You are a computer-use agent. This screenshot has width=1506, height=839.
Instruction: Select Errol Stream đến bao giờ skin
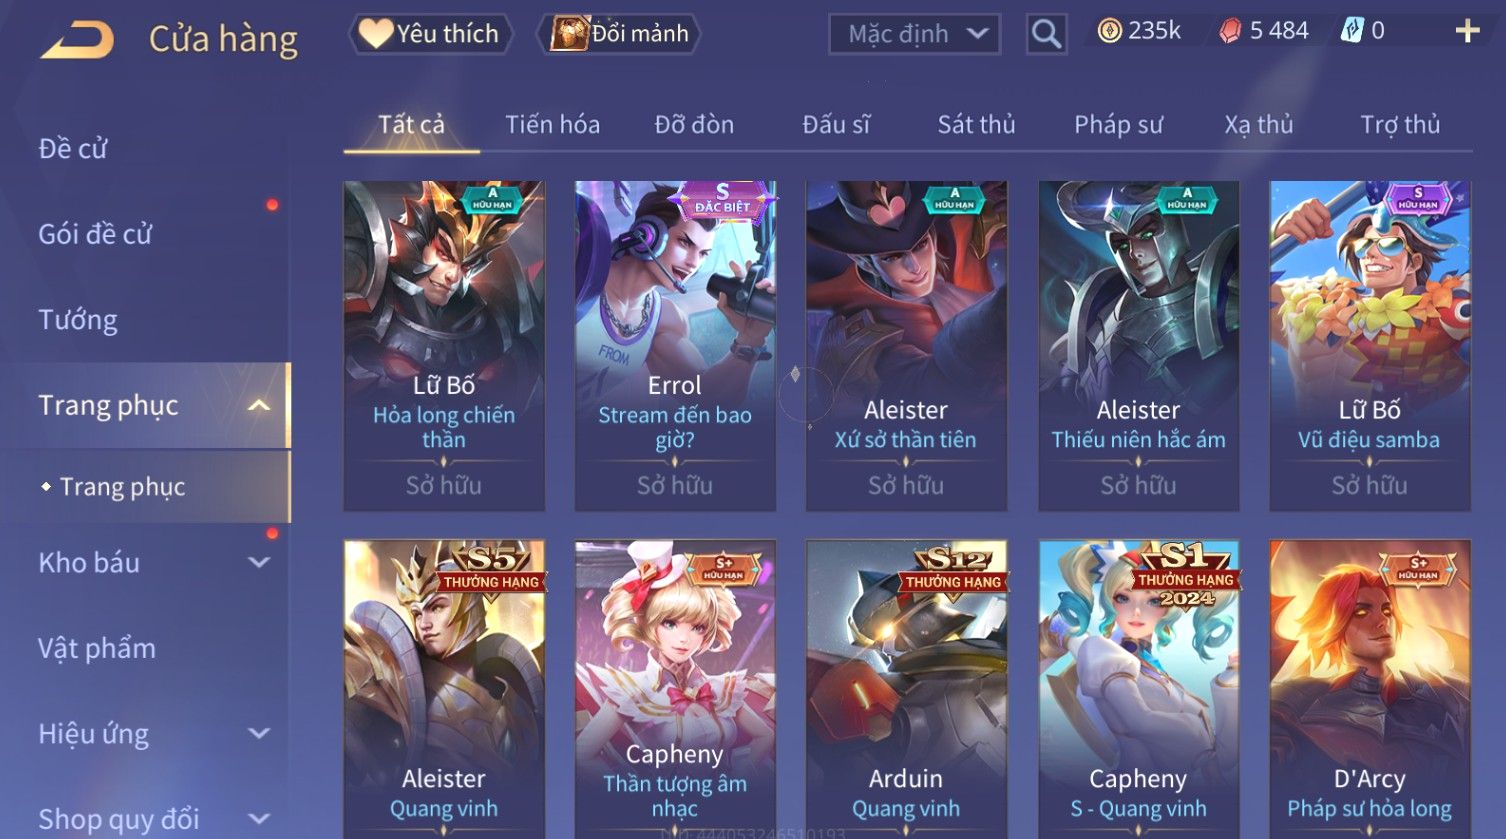pos(675,346)
